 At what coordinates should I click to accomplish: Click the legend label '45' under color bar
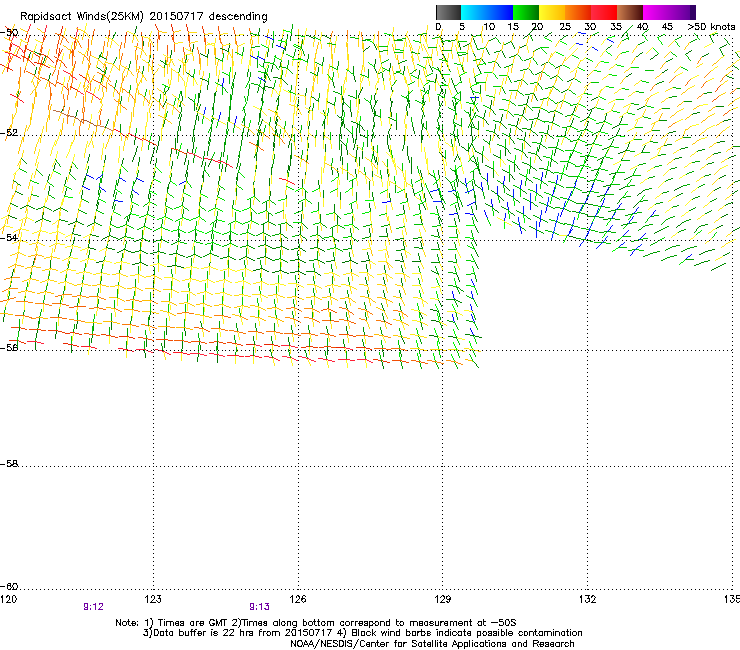pos(667,27)
